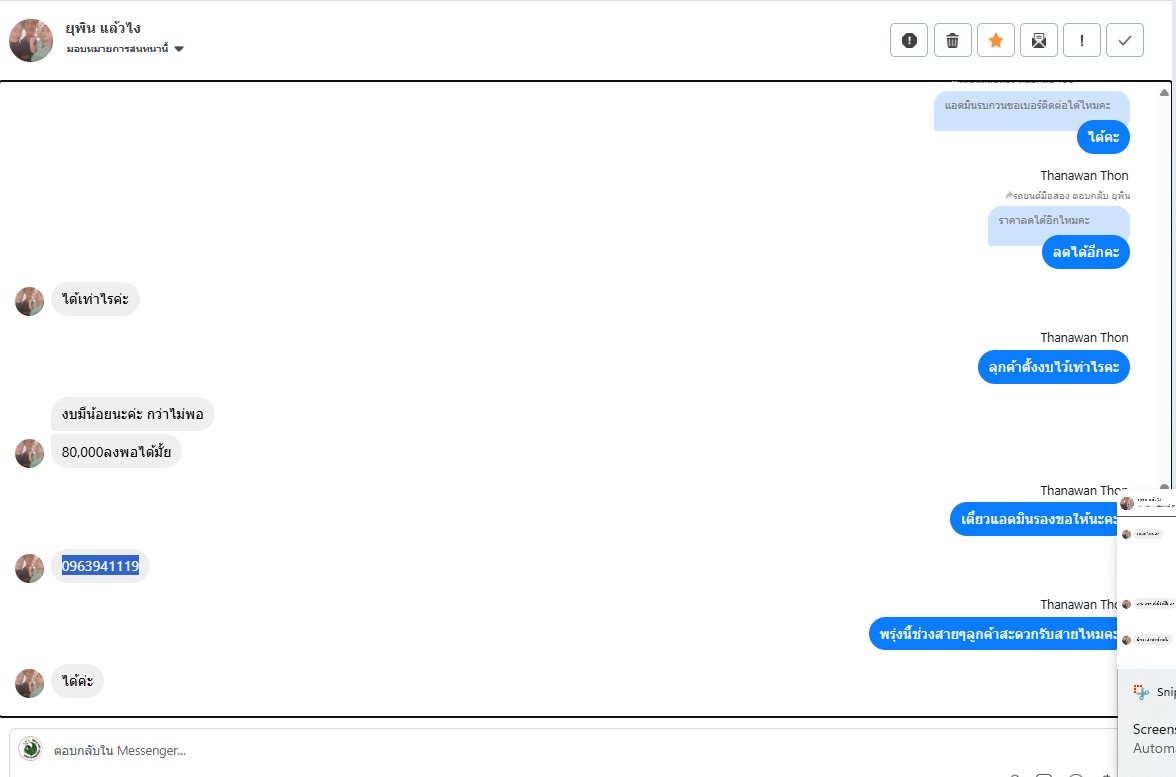
Task: Click the exclamation mark priority icon
Action: tap(1082, 40)
